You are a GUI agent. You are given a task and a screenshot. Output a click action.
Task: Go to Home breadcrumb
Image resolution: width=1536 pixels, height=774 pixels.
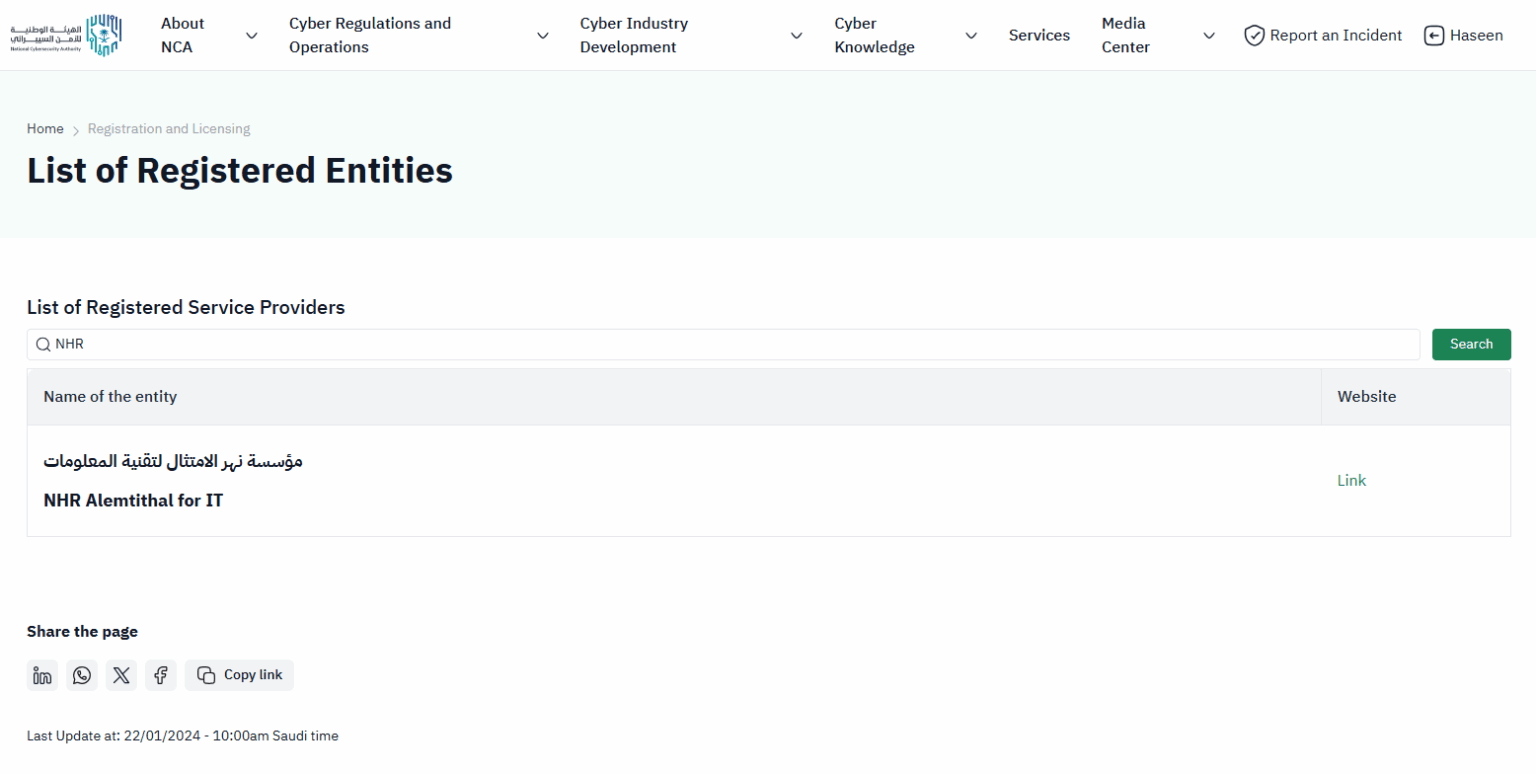point(45,129)
